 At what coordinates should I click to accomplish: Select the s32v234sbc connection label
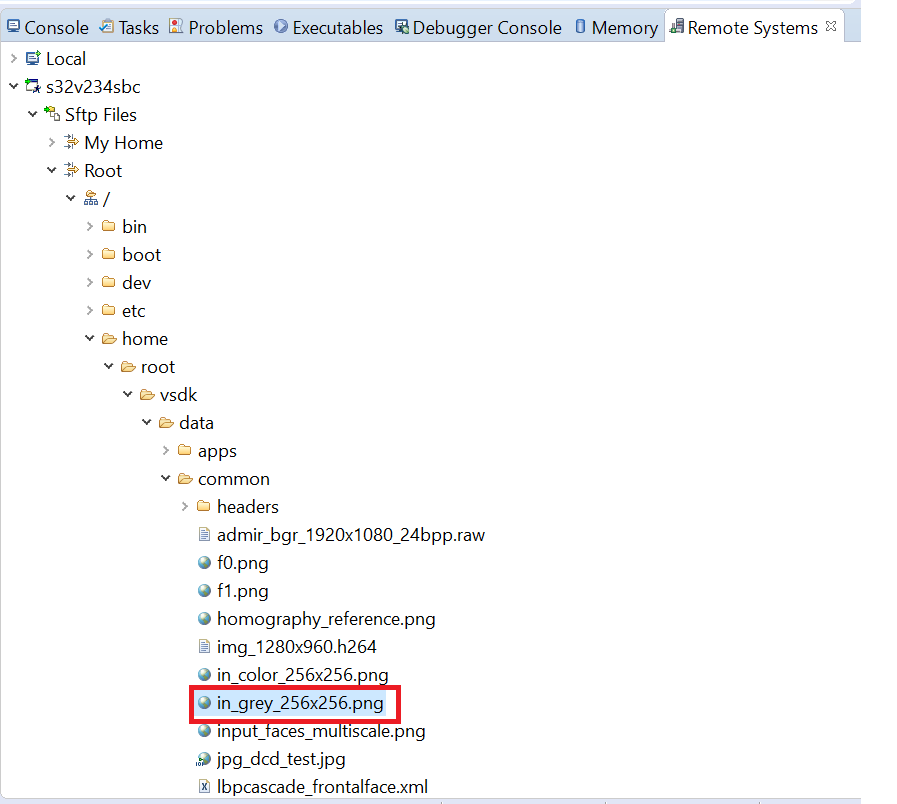pos(93,86)
